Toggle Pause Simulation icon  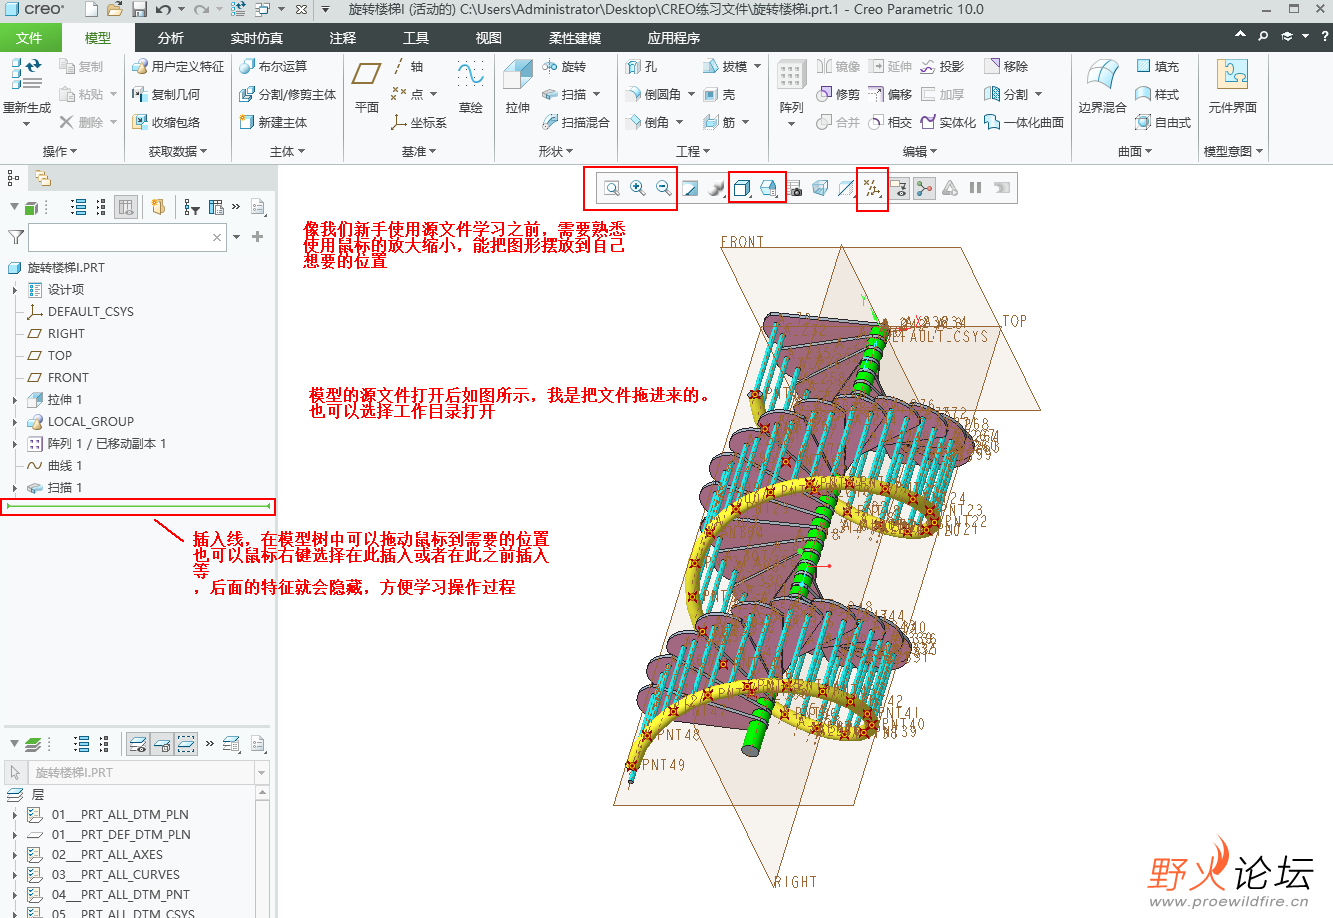point(975,188)
